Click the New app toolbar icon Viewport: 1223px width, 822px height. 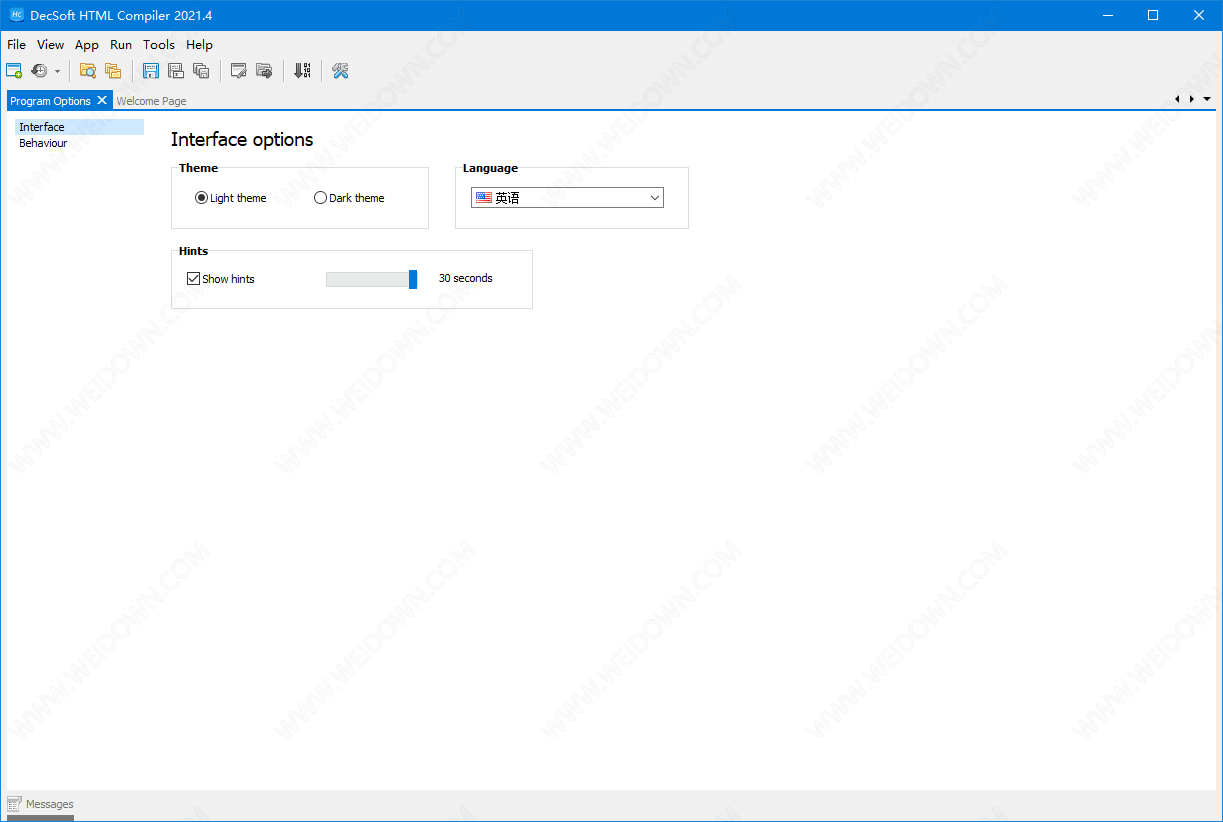click(14, 71)
